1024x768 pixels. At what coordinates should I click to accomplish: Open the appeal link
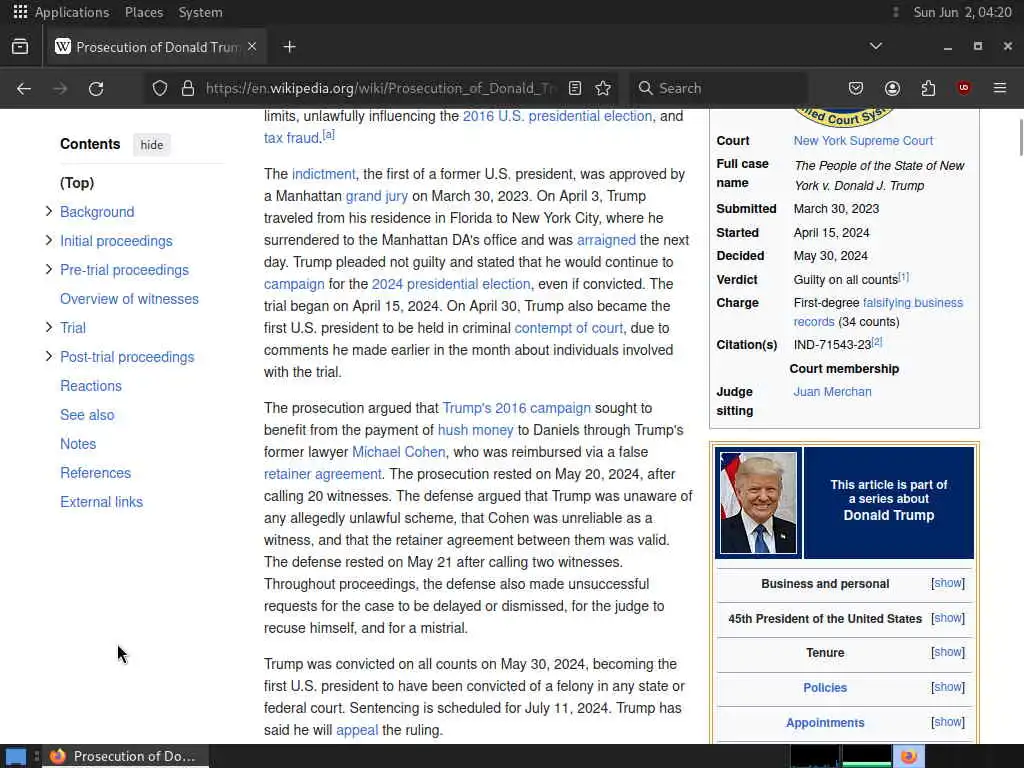pyautogui.click(x=357, y=730)
